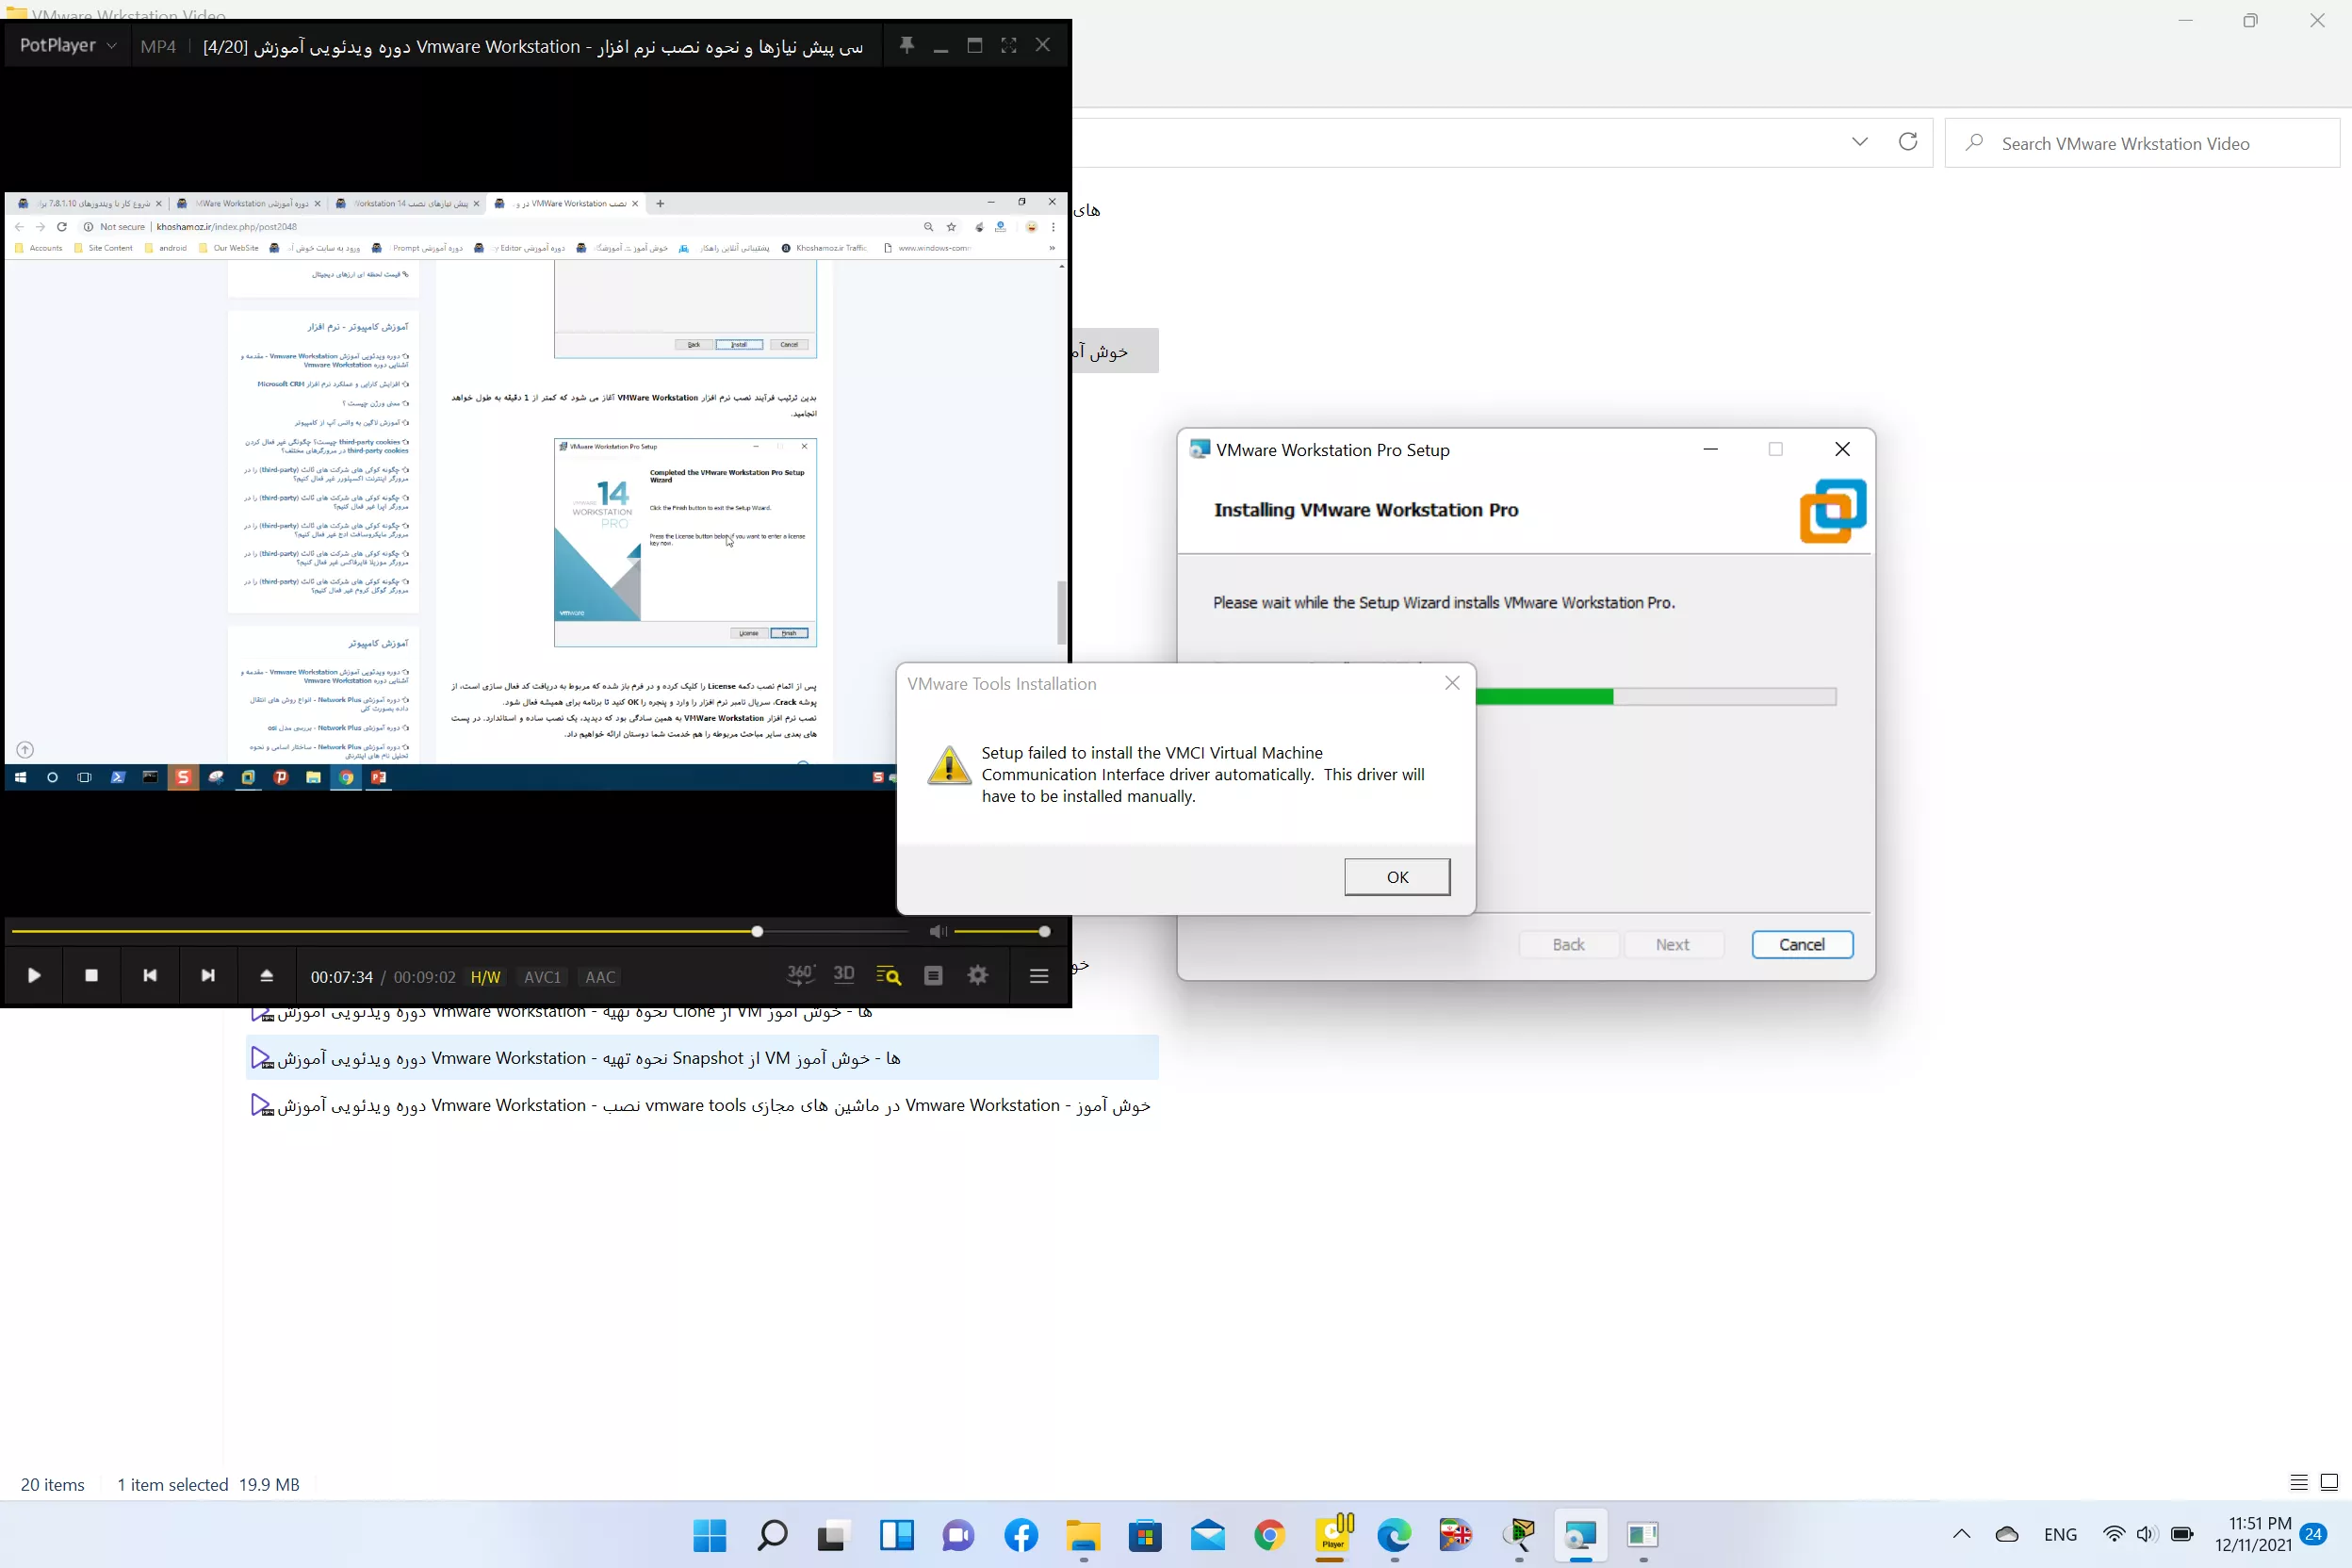The image size is (2352, 1568).
Task: Click the Search VMware Wrkstation Video field
Action: [x=2141, y=143]
